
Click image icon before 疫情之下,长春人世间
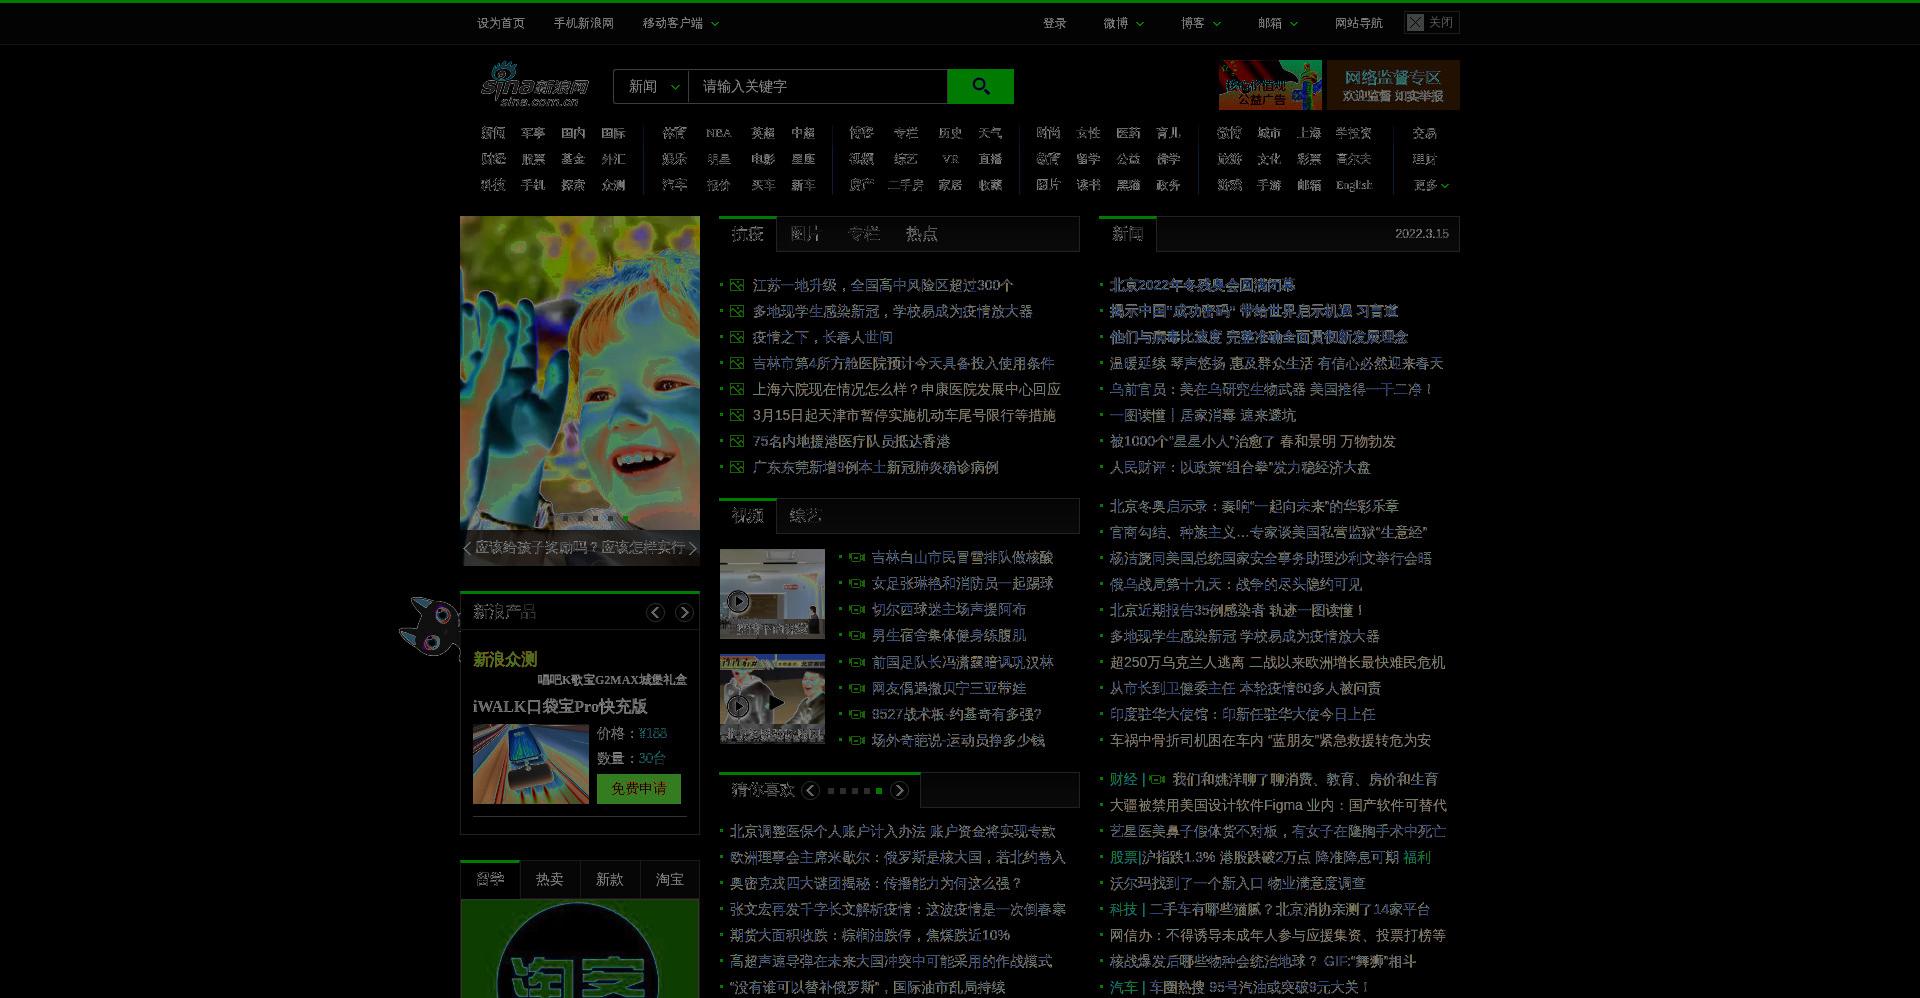coord(737,338)
